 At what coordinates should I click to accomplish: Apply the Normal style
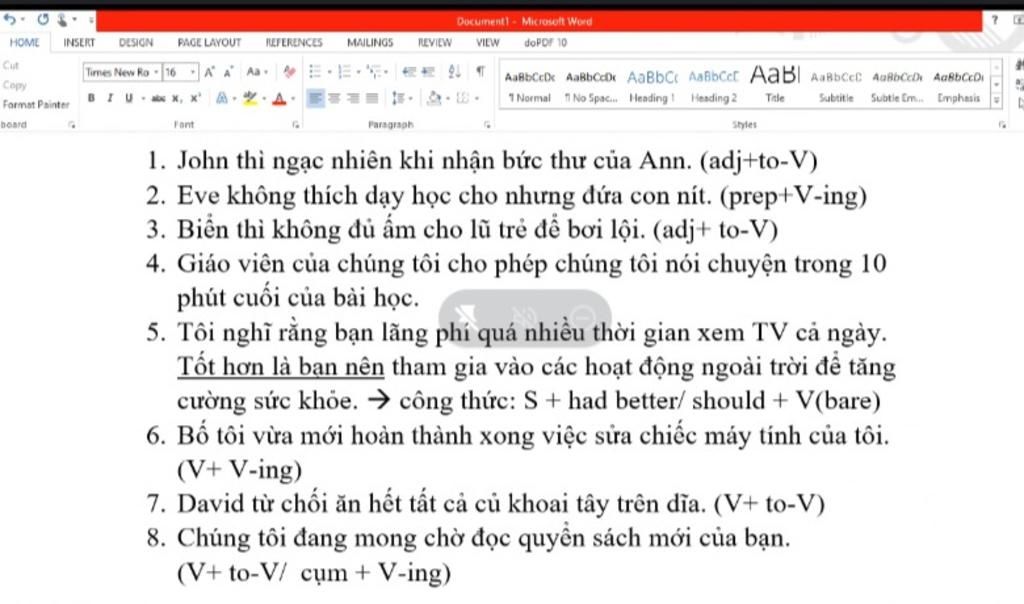tap(530, 86)
